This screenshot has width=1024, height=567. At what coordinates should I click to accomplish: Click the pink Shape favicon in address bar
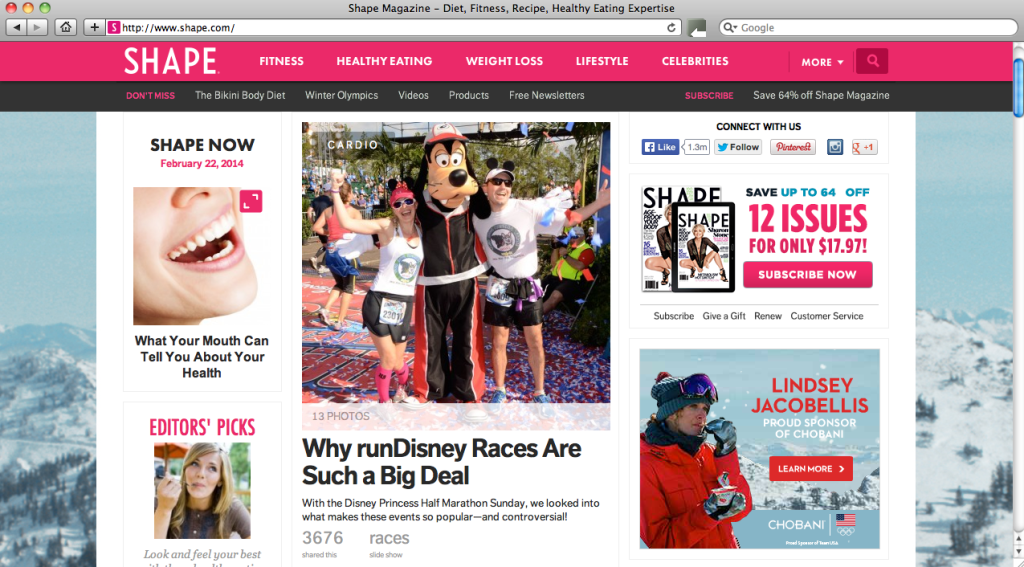(x=114, y=27)
